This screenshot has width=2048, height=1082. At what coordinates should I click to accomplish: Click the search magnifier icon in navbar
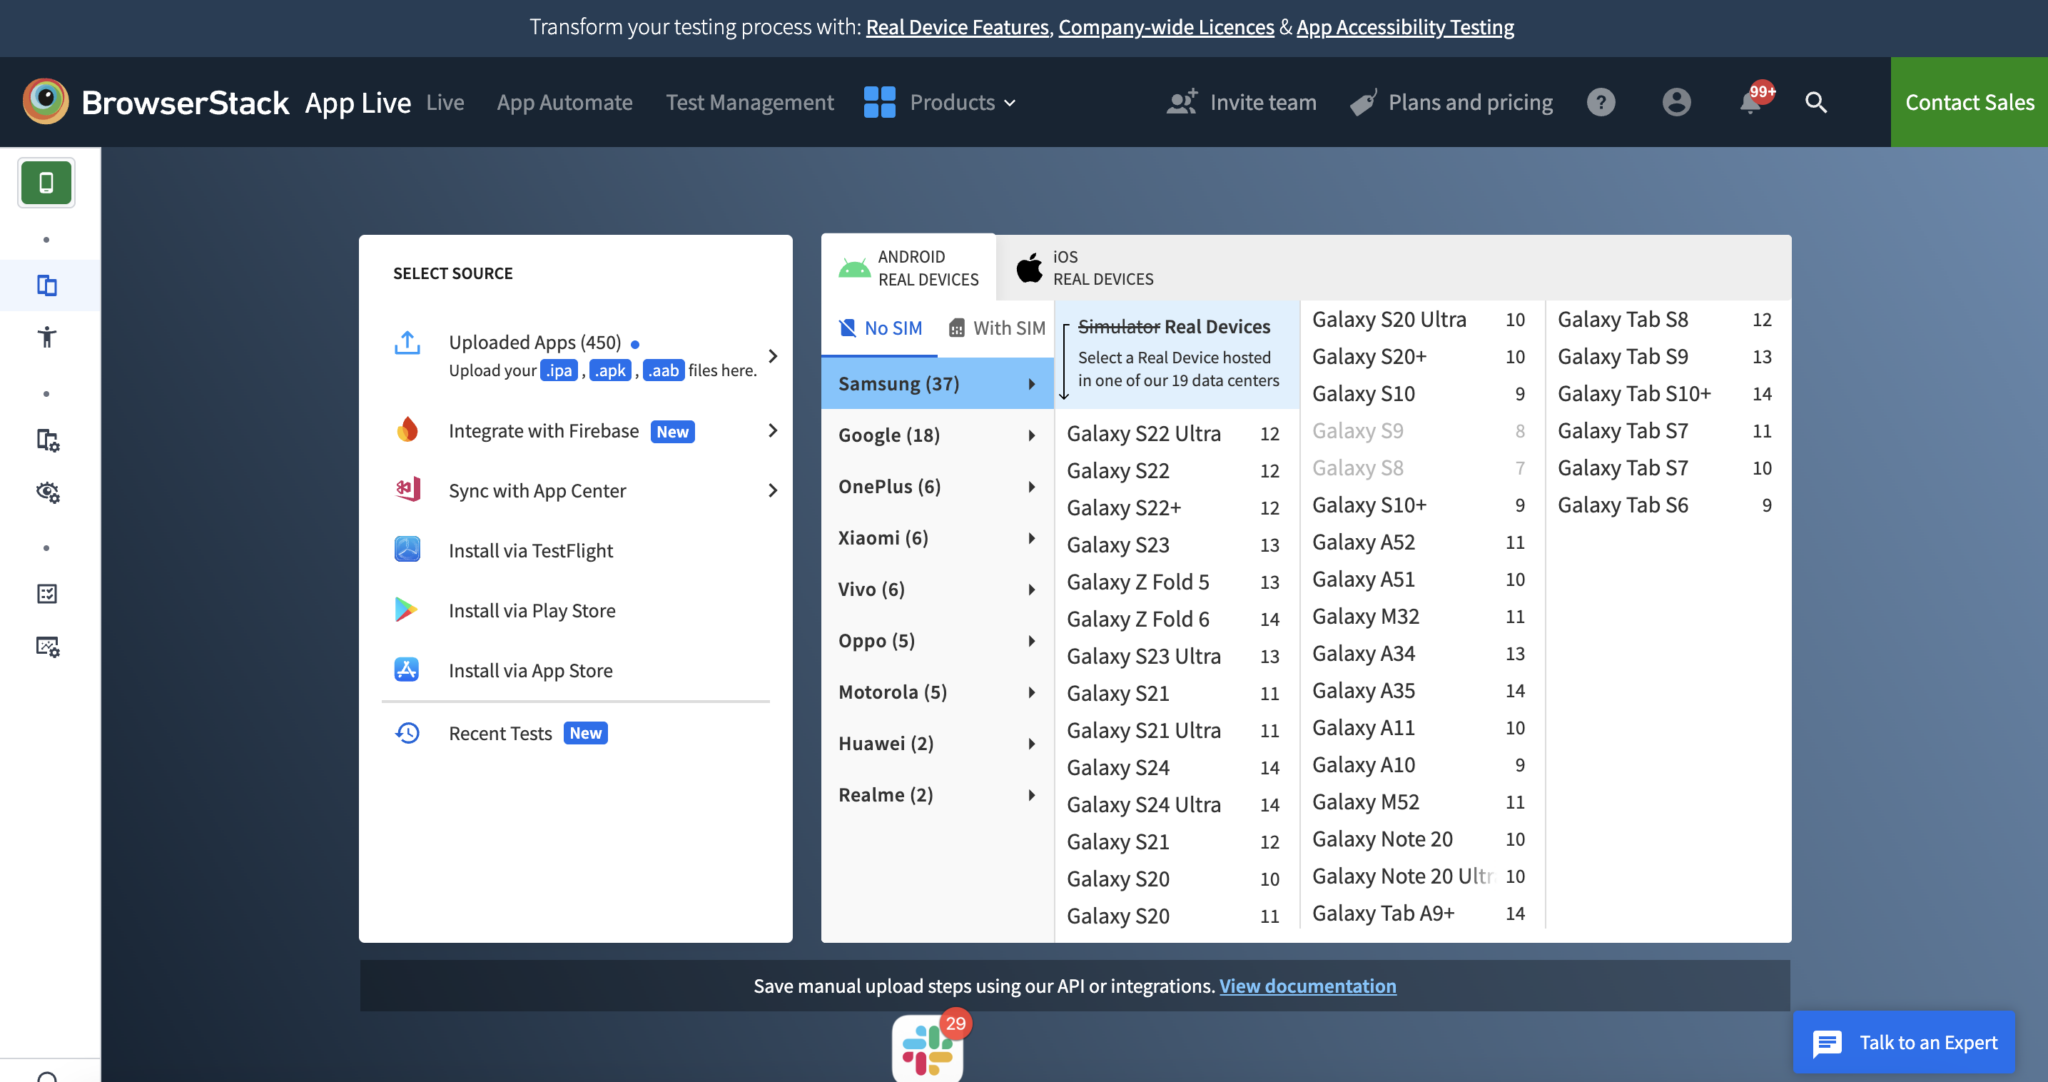1816,102
